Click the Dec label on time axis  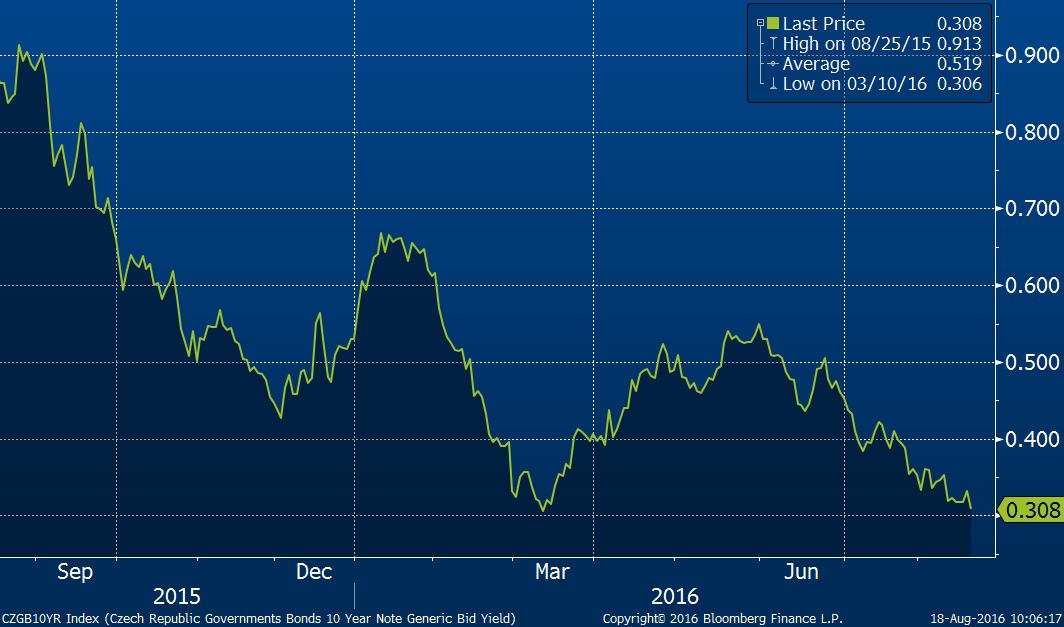pos(314,572)
